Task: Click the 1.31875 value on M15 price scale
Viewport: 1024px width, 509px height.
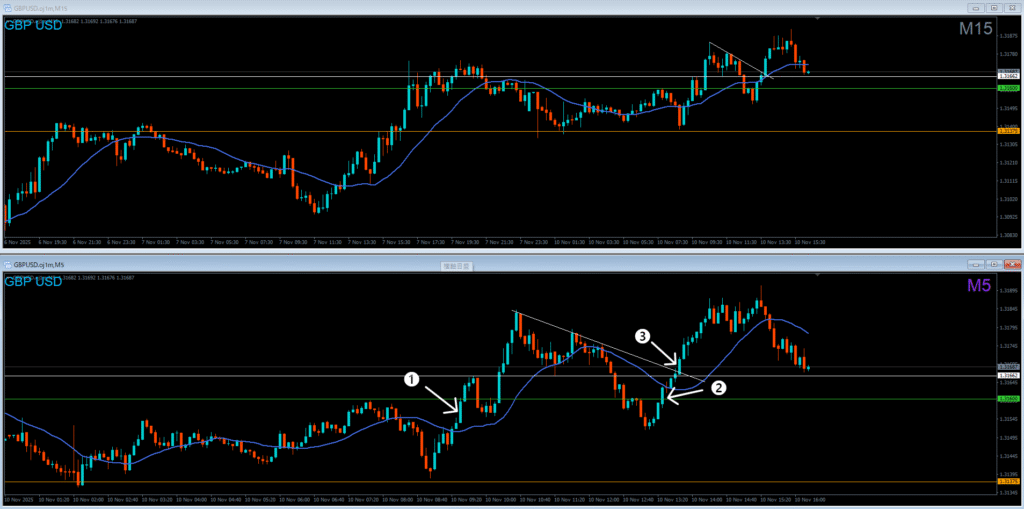Action: point(1008,37)
